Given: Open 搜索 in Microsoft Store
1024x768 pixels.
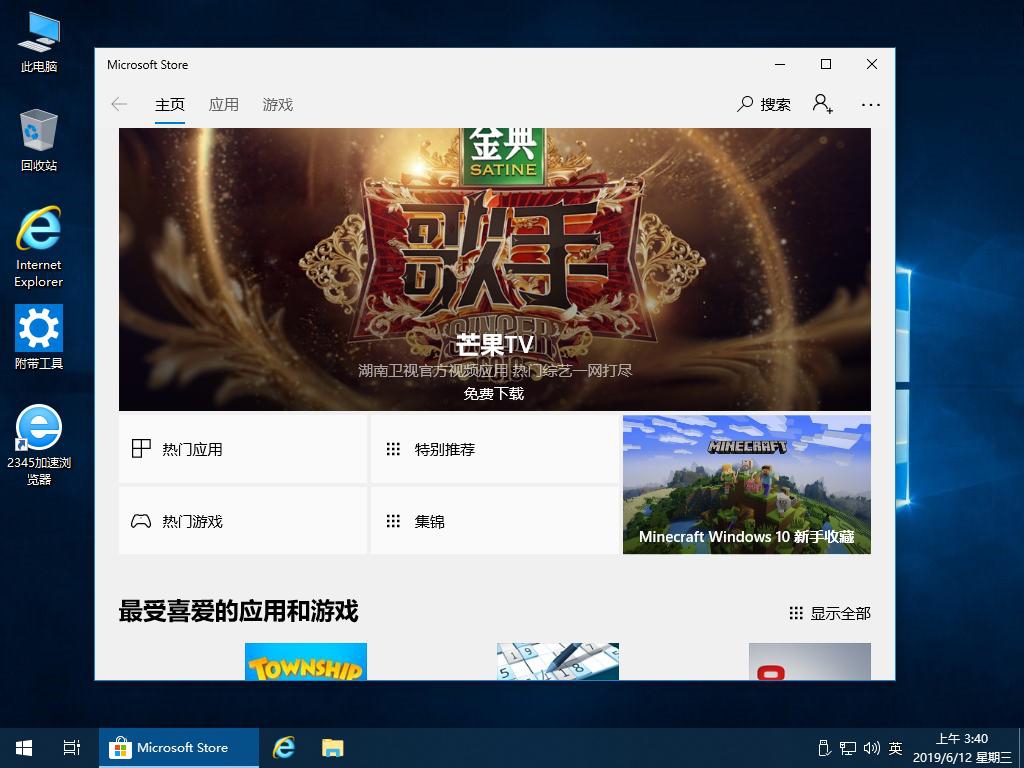Looking at the screenshot, I should coord(763,104).
